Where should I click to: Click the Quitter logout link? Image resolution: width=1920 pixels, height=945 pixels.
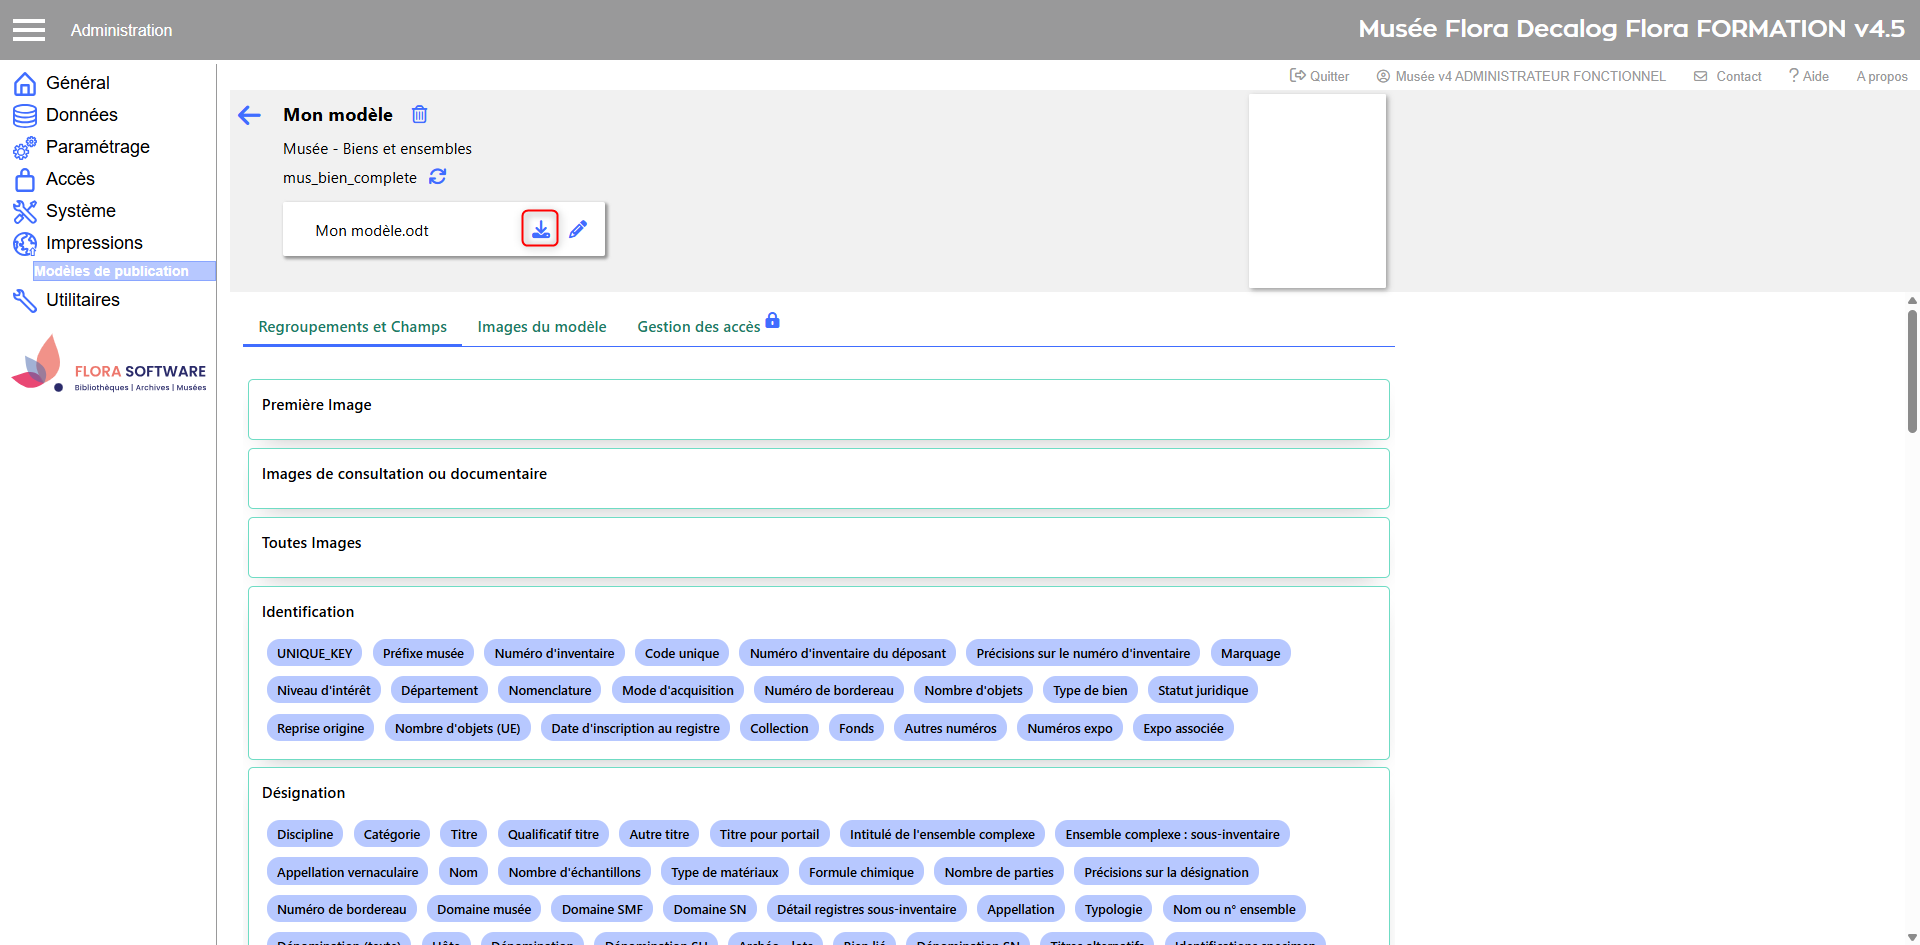pos(1319,76)
